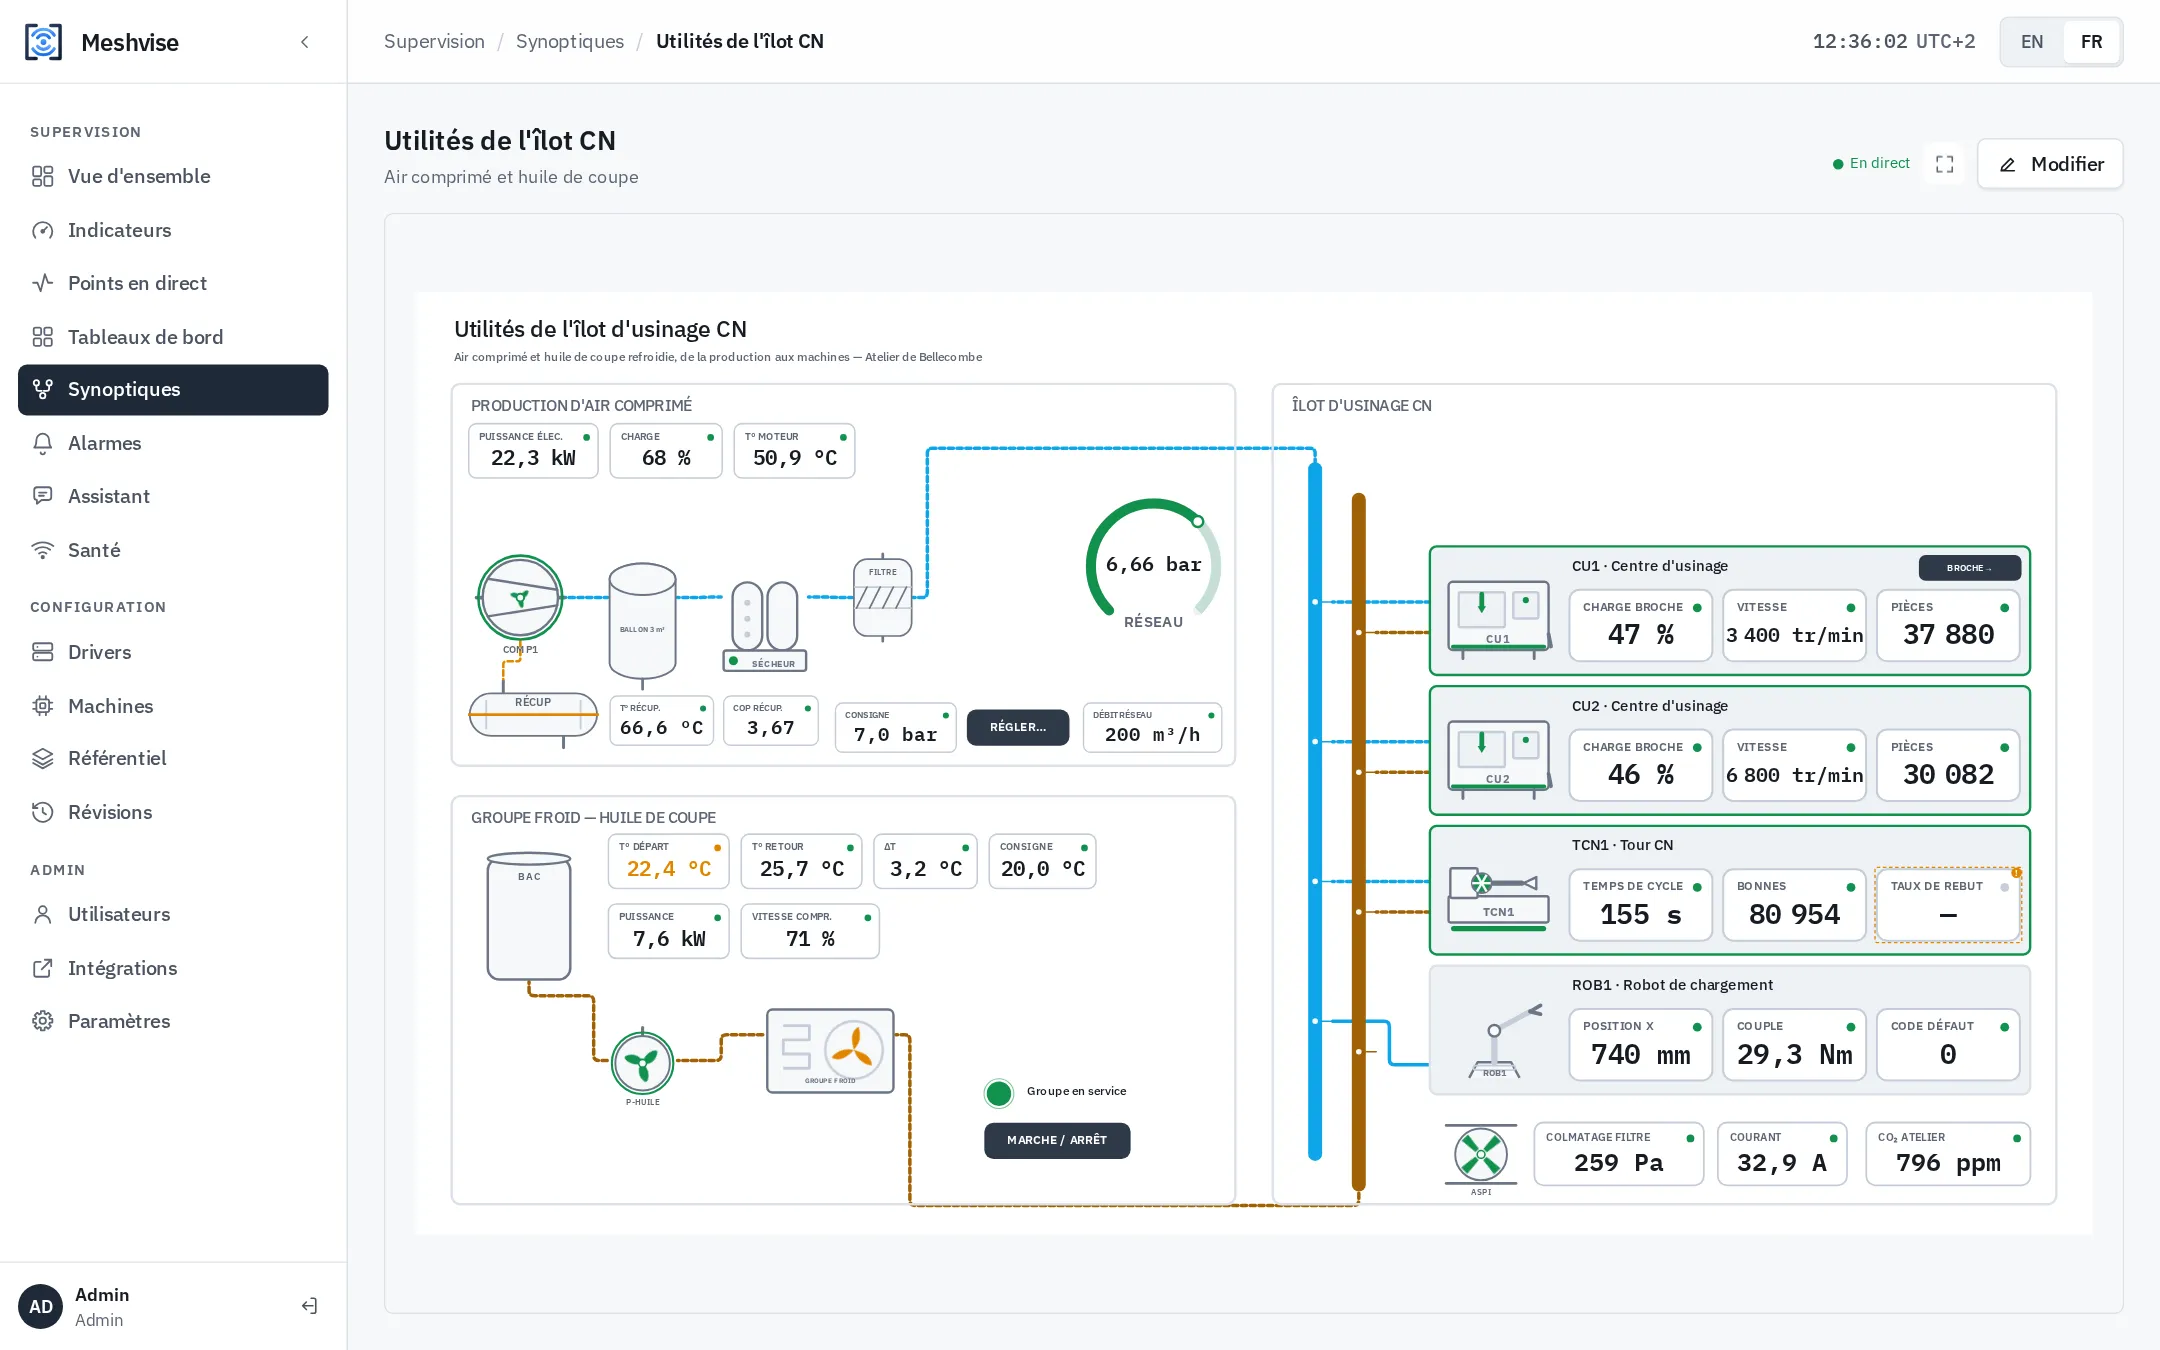The image size is (2160, 1350).
Task: Click the GROUPE FROID chiller symbol
Action: point(830,1050)
